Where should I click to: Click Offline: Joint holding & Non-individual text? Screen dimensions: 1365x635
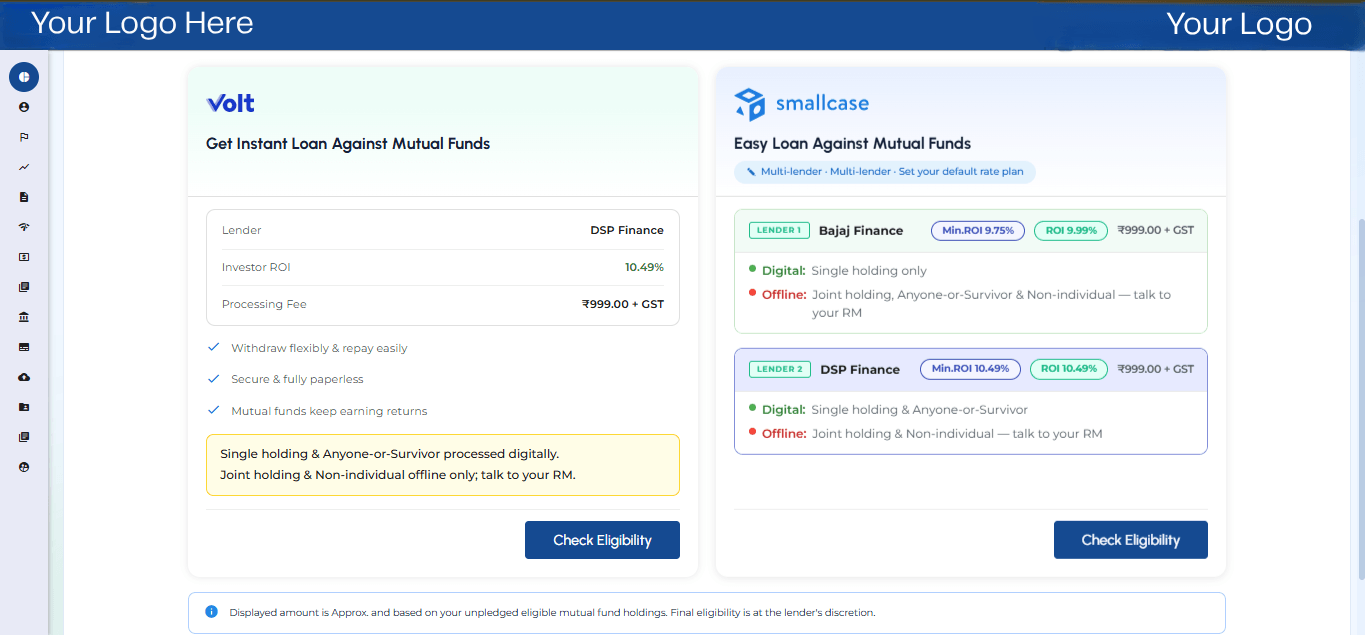(931, 434)
